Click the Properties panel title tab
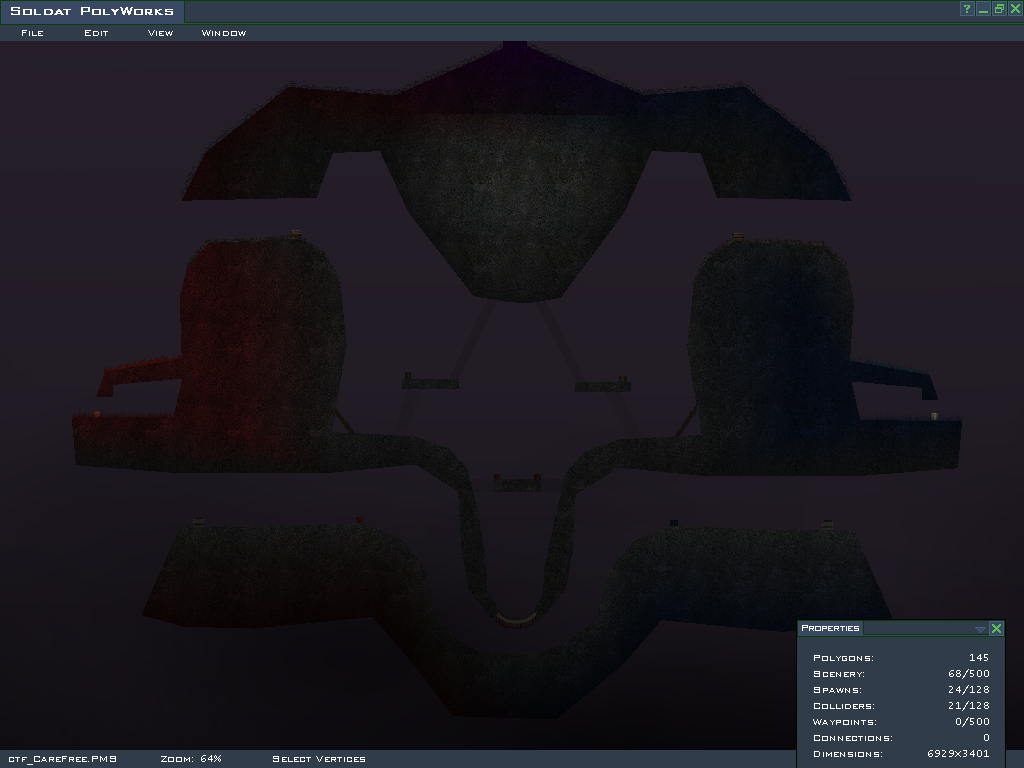This screenshot has width=1024, height=768. [x=830, y=628]
